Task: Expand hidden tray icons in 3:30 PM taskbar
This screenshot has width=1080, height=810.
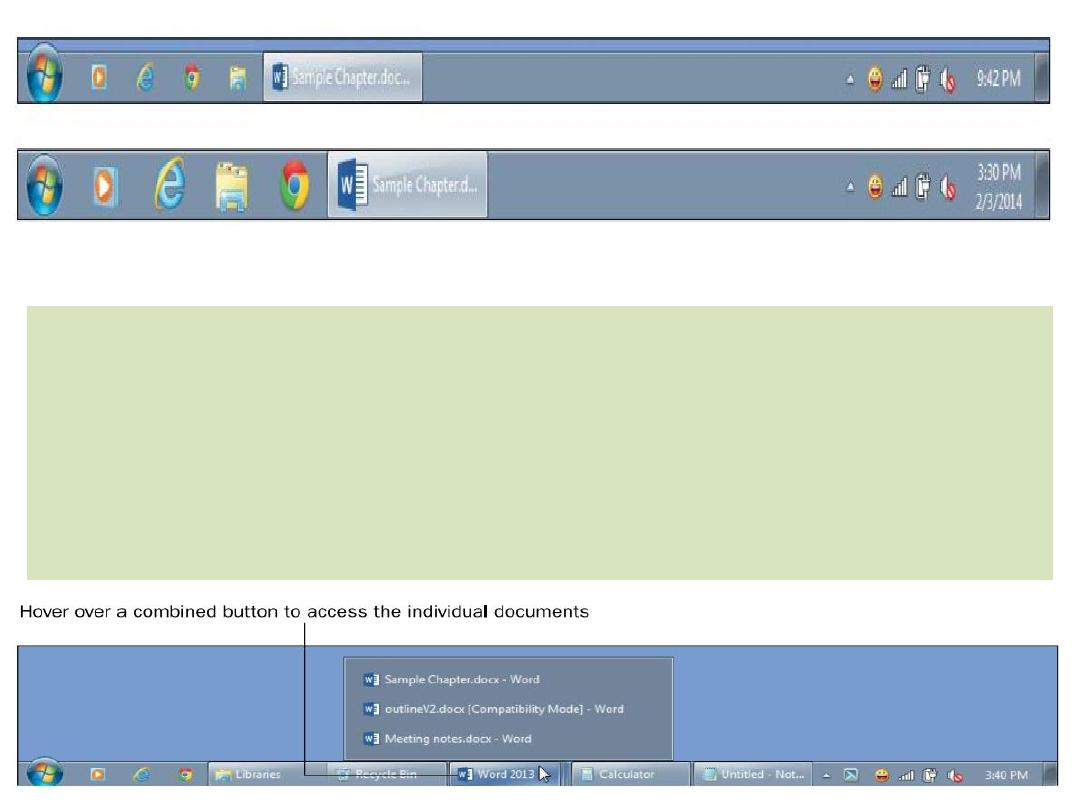Action: (850, 186)
